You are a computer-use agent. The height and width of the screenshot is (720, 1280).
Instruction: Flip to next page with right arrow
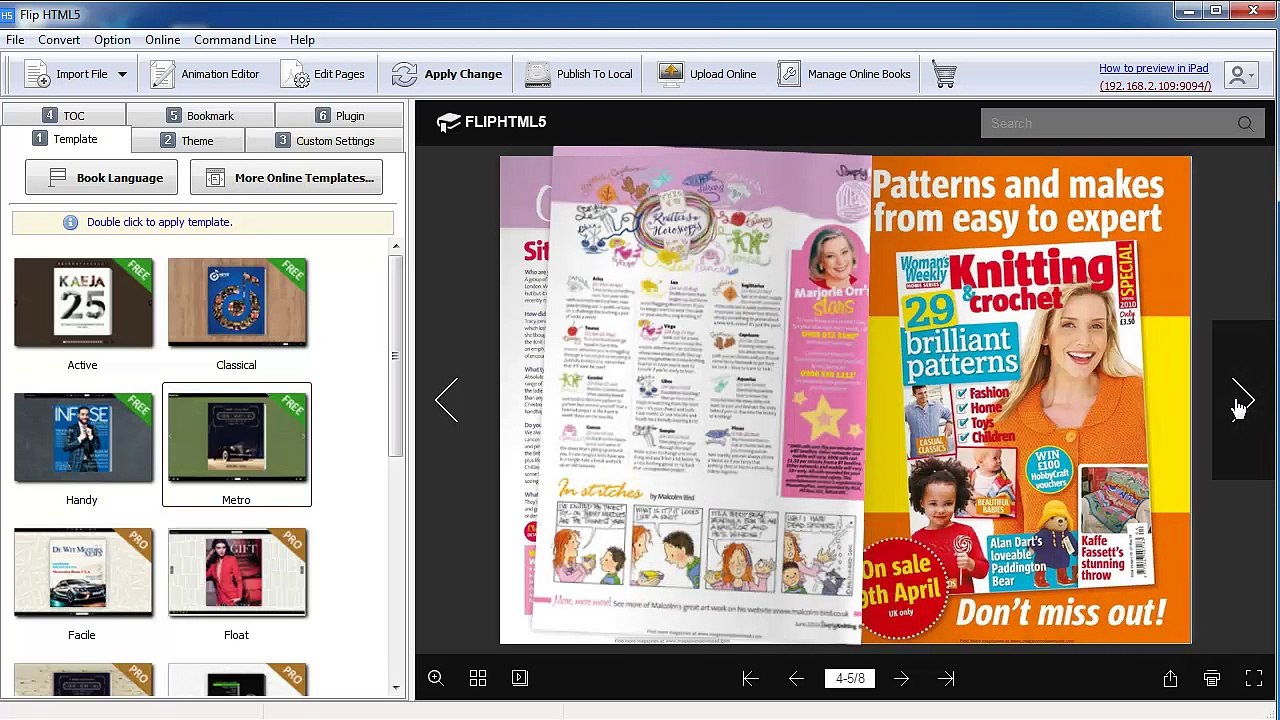[x=1243, y=401]
